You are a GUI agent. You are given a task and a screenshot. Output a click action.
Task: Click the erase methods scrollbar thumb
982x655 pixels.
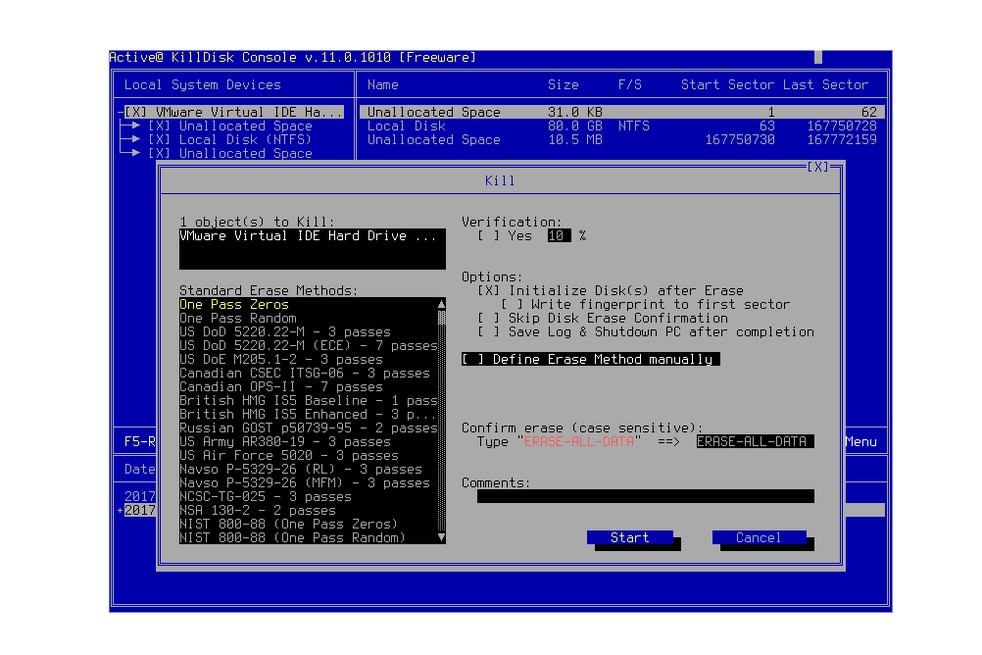[x=442, y=318]
